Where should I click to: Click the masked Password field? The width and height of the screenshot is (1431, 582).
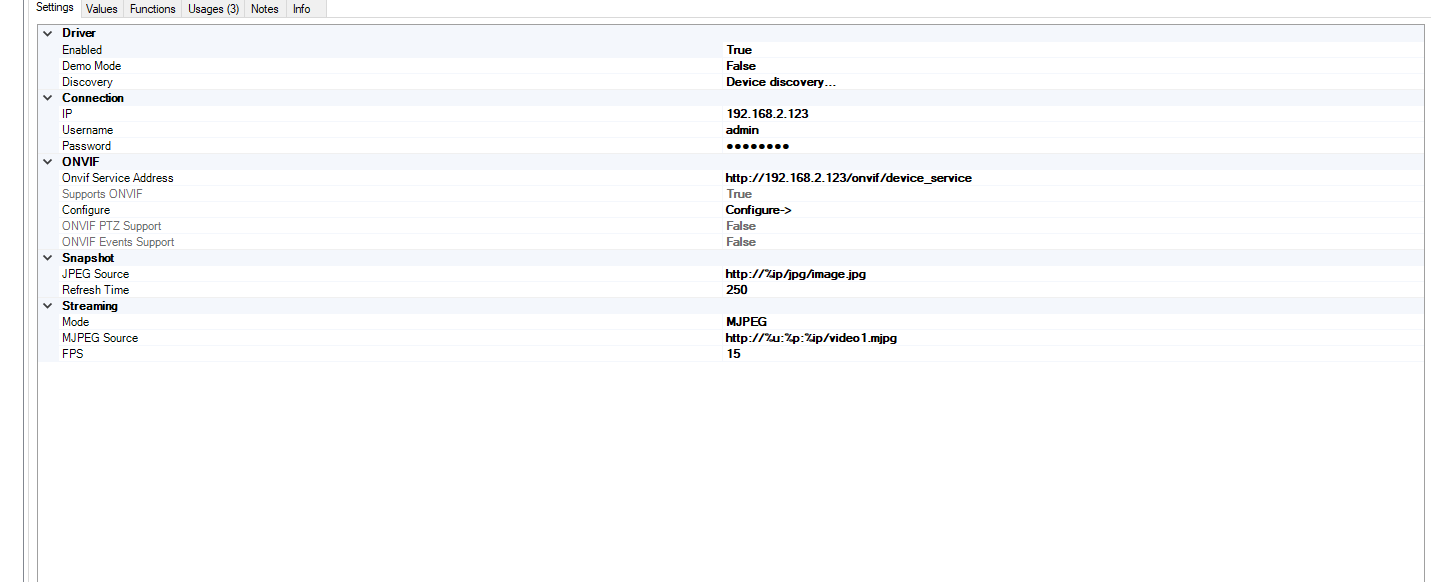click(757, 146)
